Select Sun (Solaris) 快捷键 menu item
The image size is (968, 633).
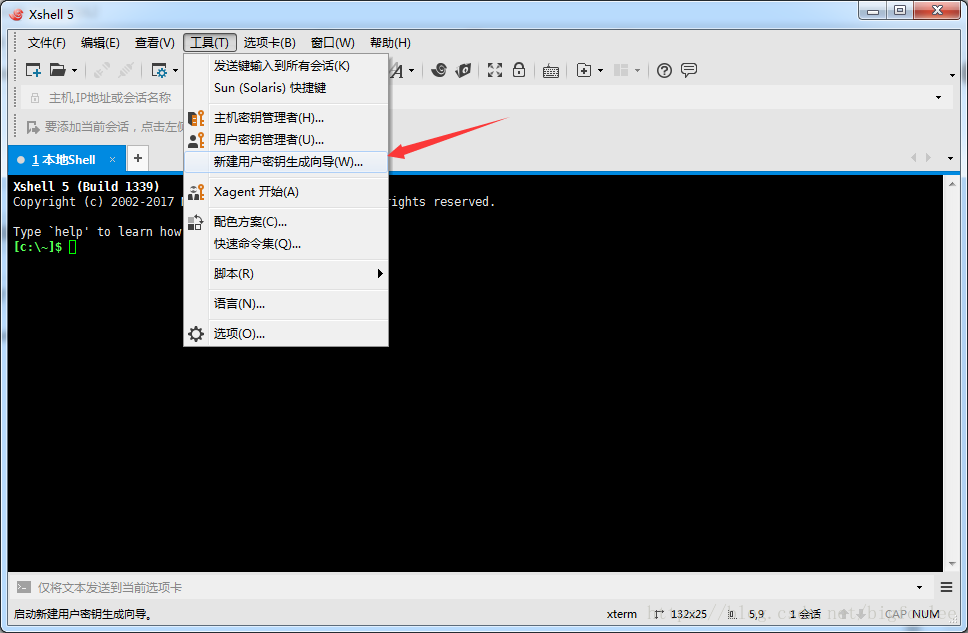[286, 88]
